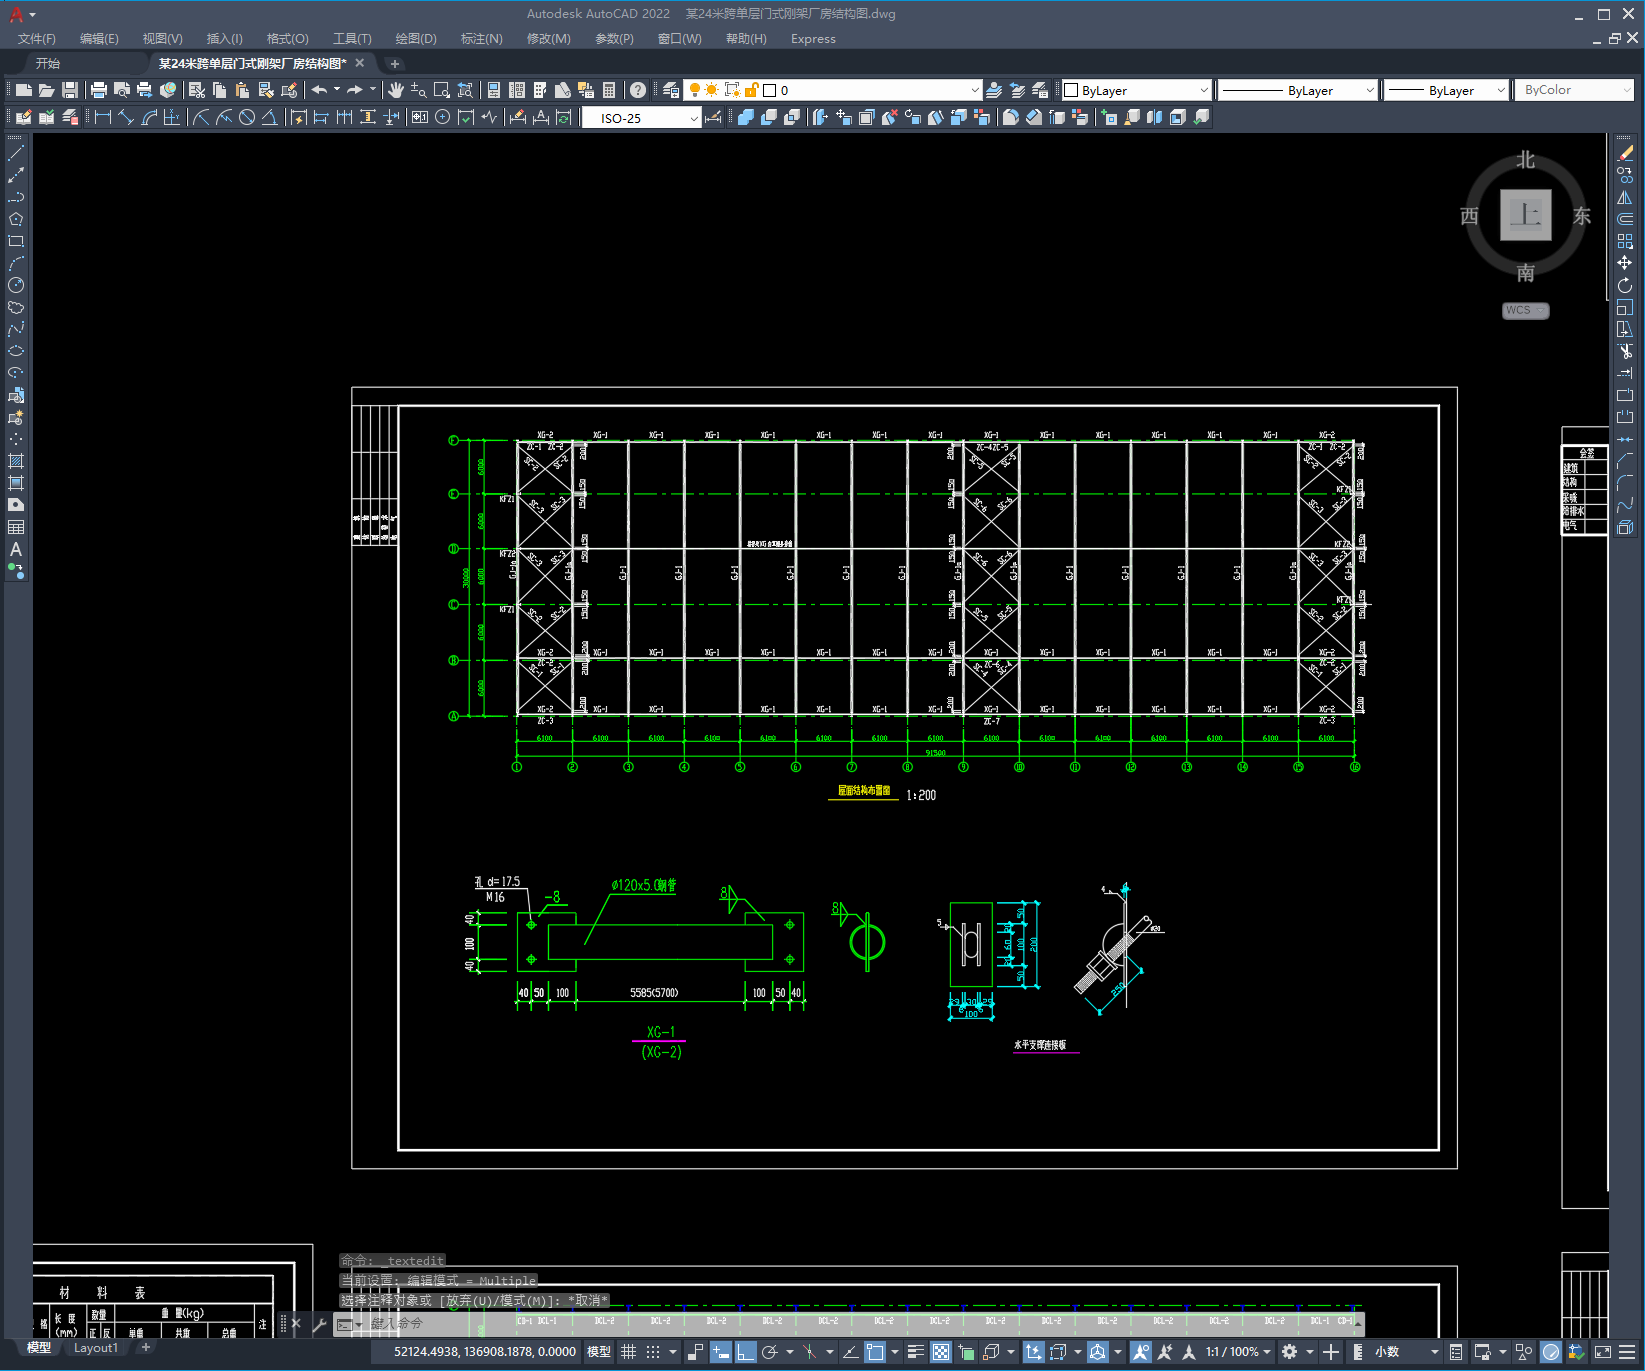Start a linear dimension
The image size is (1645, 1371).
pos(102,117)
